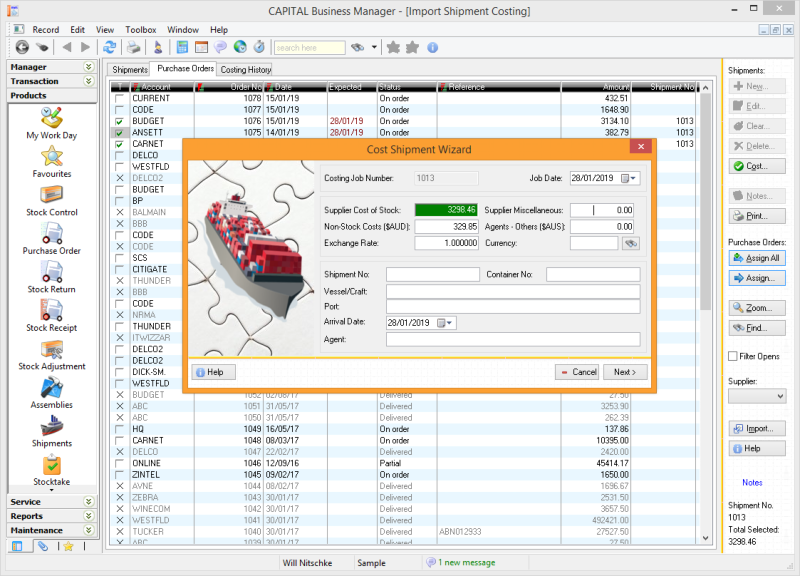Open the Window menu
The image size is (800, 576).
point(183,30)
